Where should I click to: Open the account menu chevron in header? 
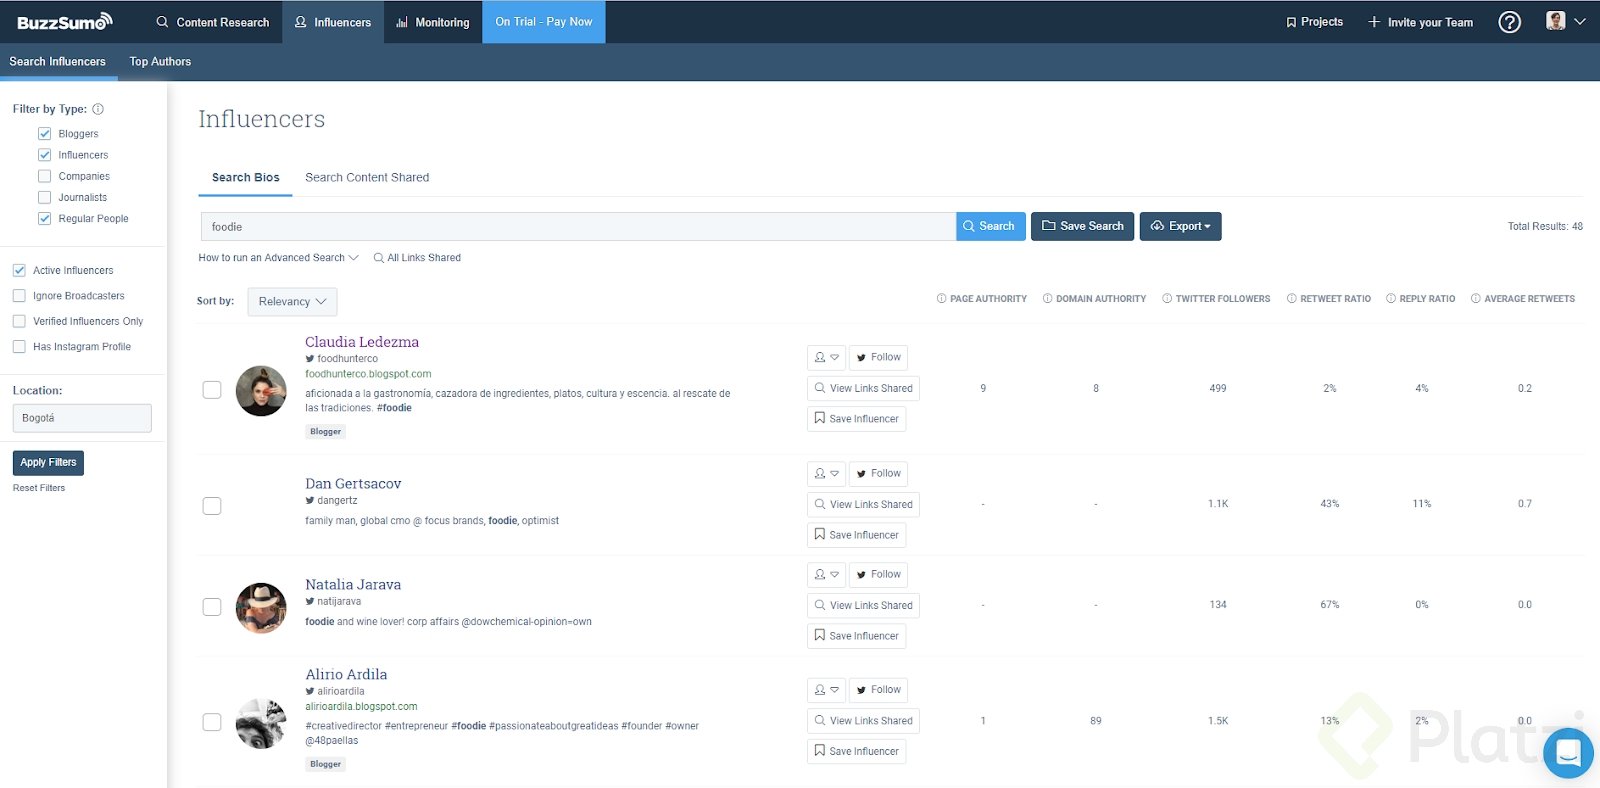[1580, 21]
